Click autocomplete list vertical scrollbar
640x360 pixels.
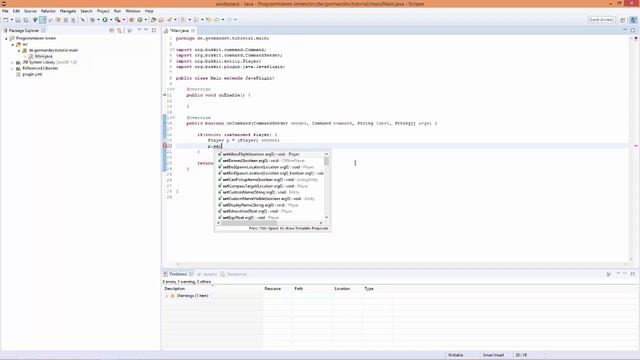click(327, 186)
